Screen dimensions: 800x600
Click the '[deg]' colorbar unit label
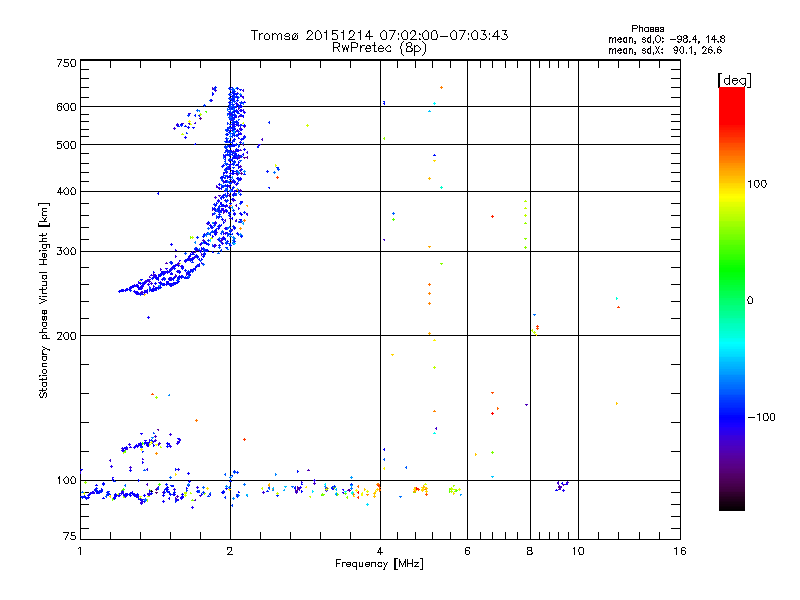coord(734,80)
